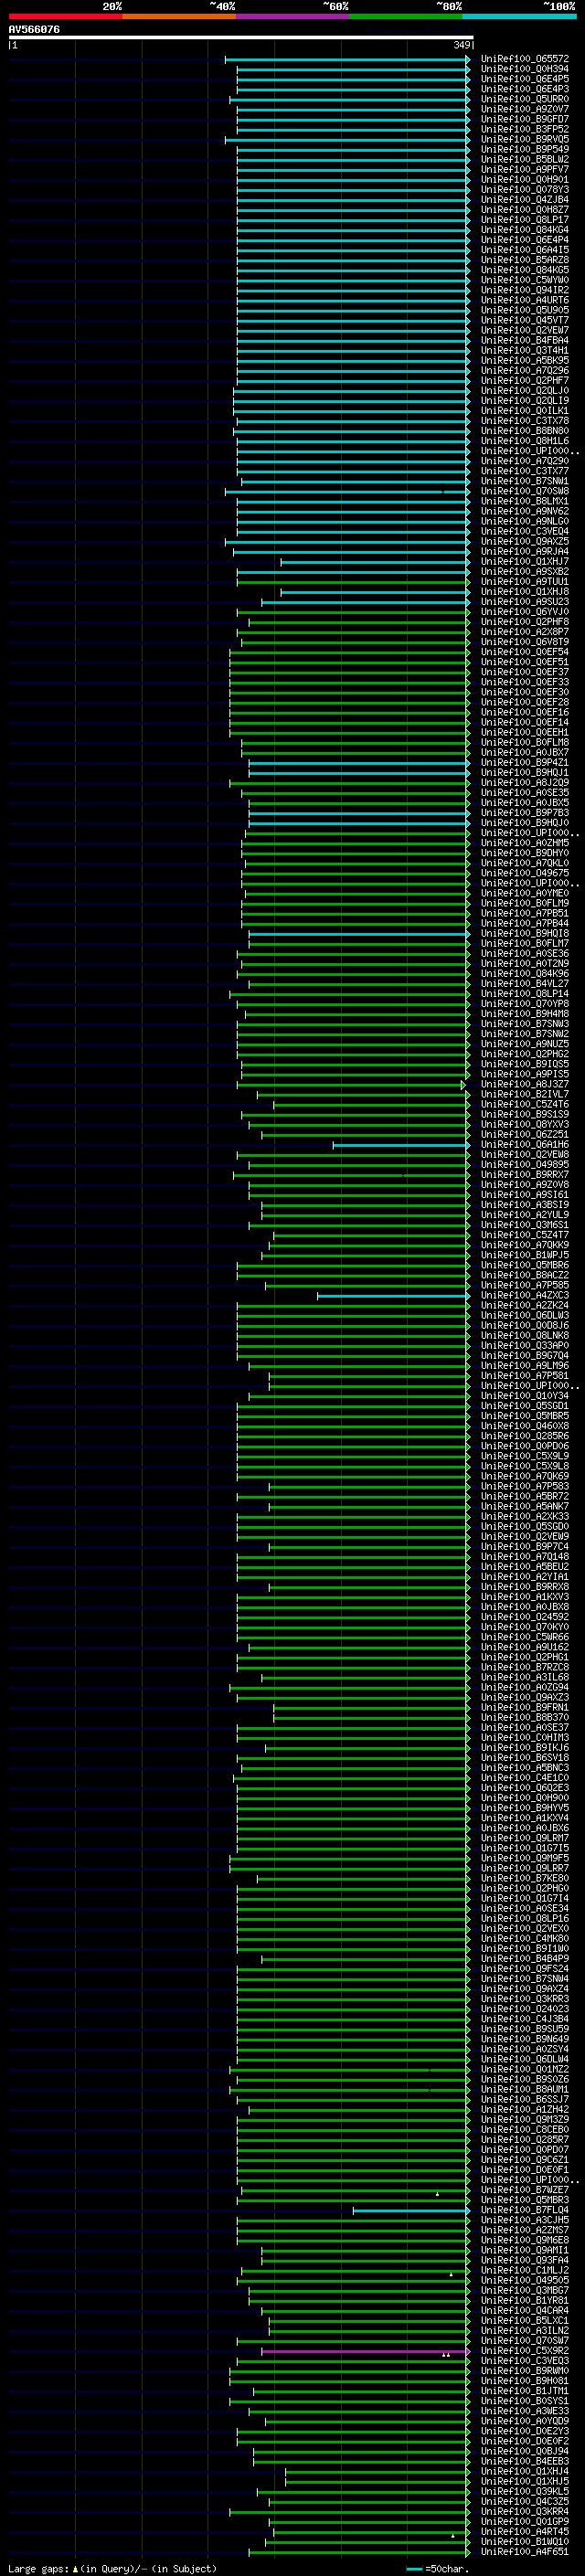
Task: Select label UniRef100_A0YQD9
Action: click(525, 2422)
